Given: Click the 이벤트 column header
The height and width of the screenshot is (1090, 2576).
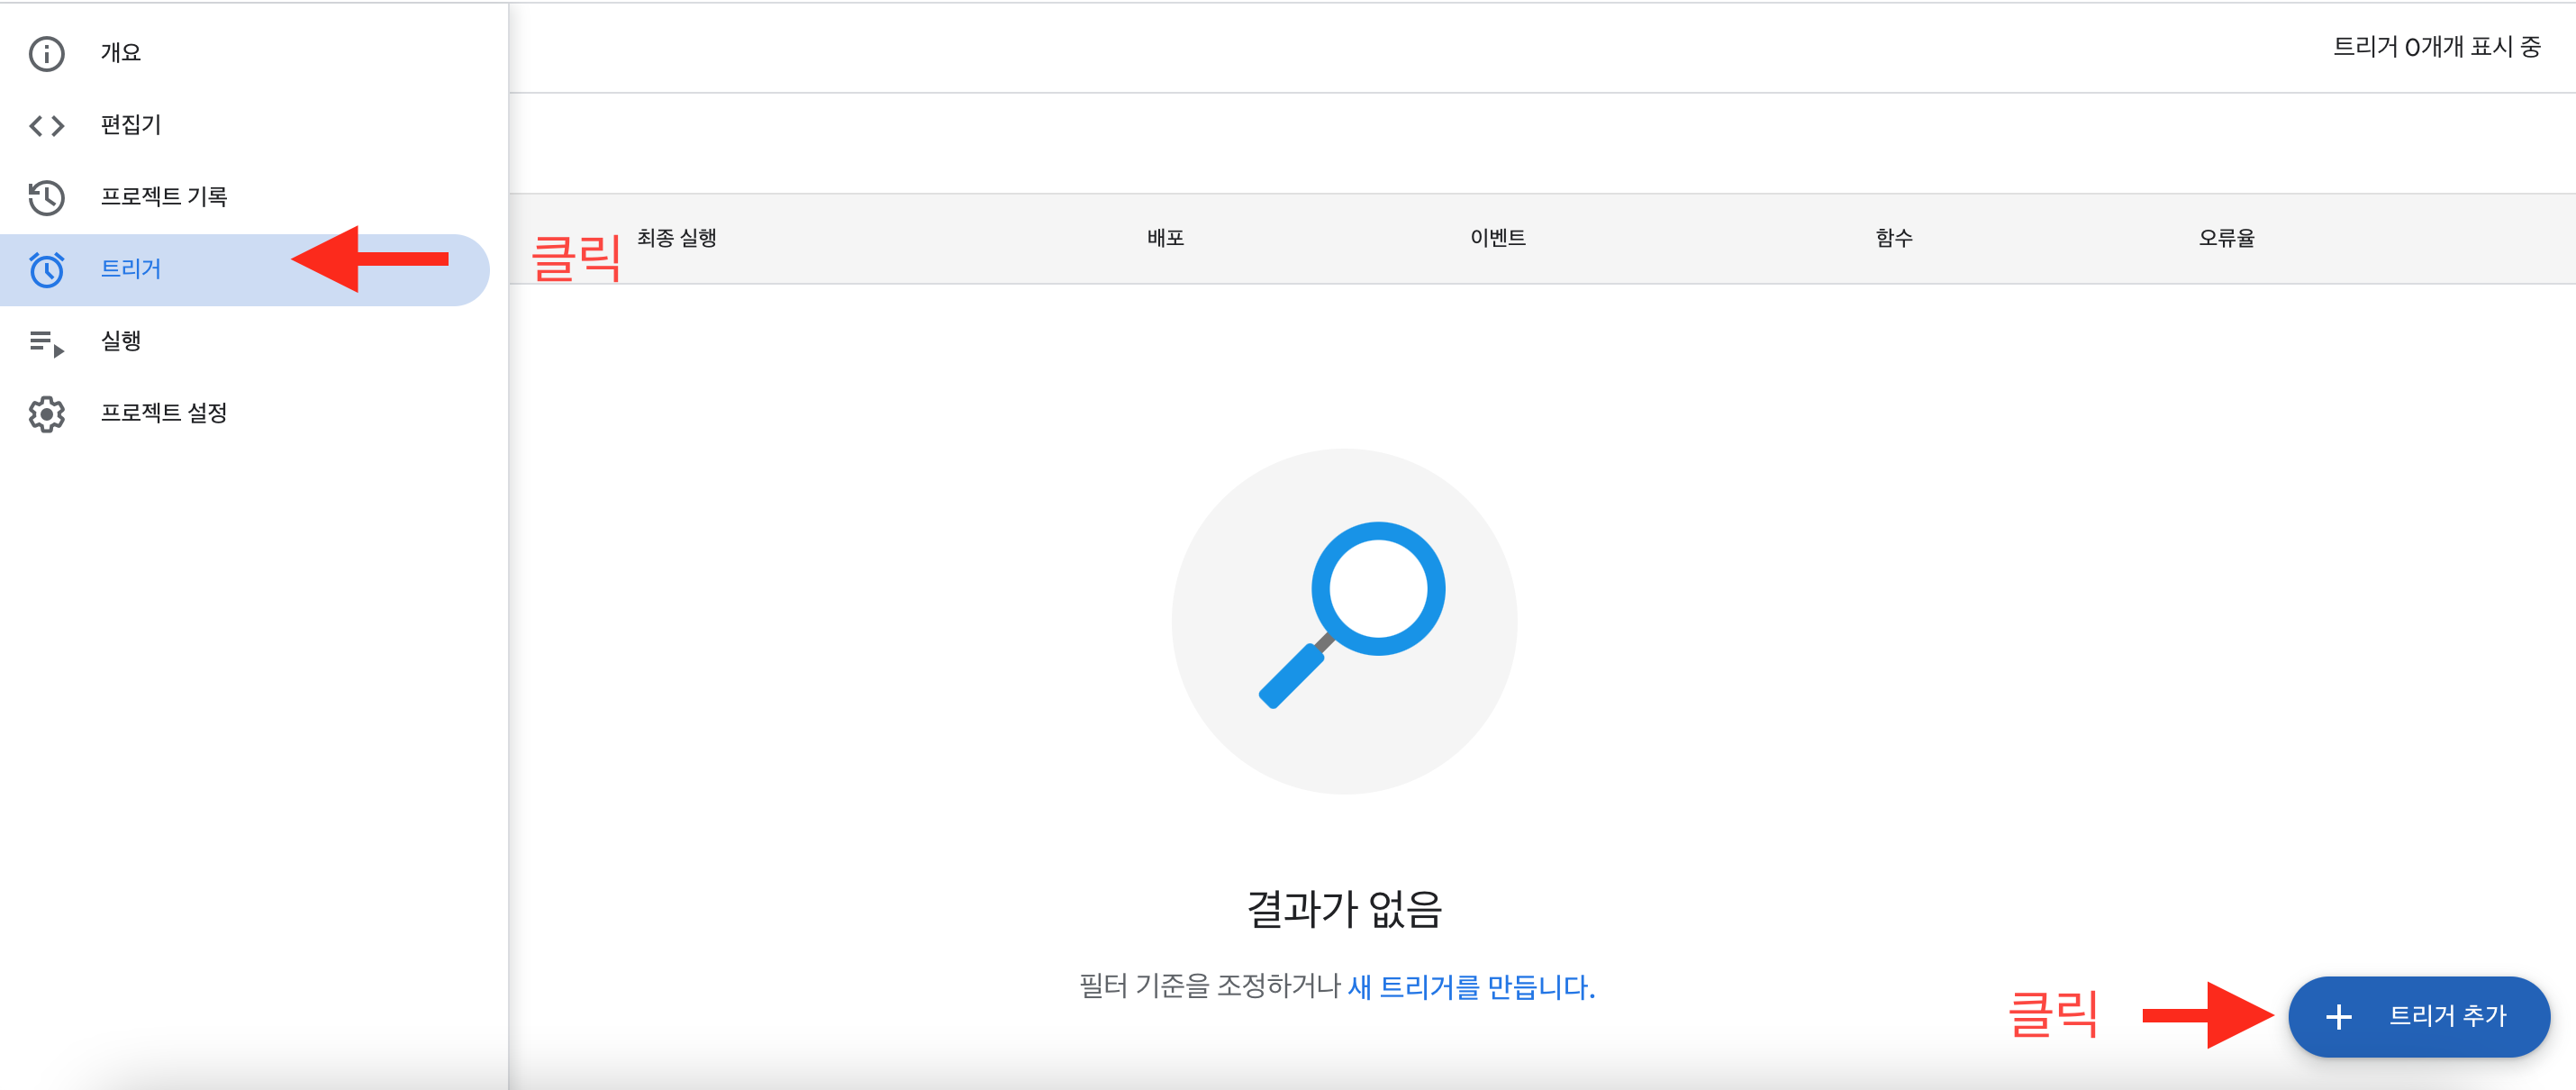Looking at the screenshot, I should [1497, 238].
